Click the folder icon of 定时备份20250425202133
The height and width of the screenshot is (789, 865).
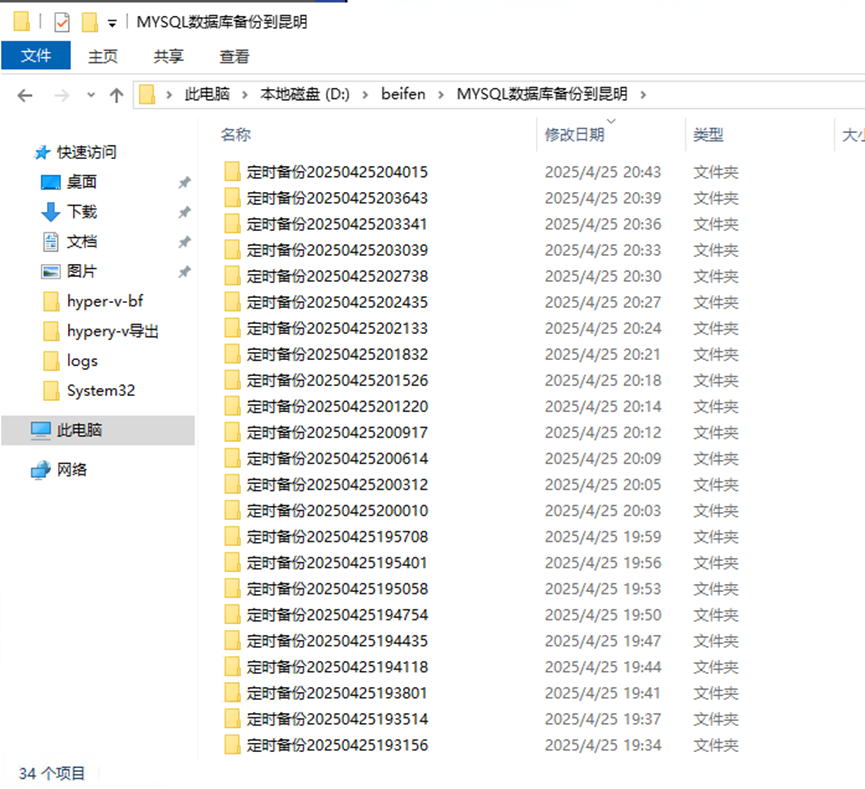pos(232,328)
